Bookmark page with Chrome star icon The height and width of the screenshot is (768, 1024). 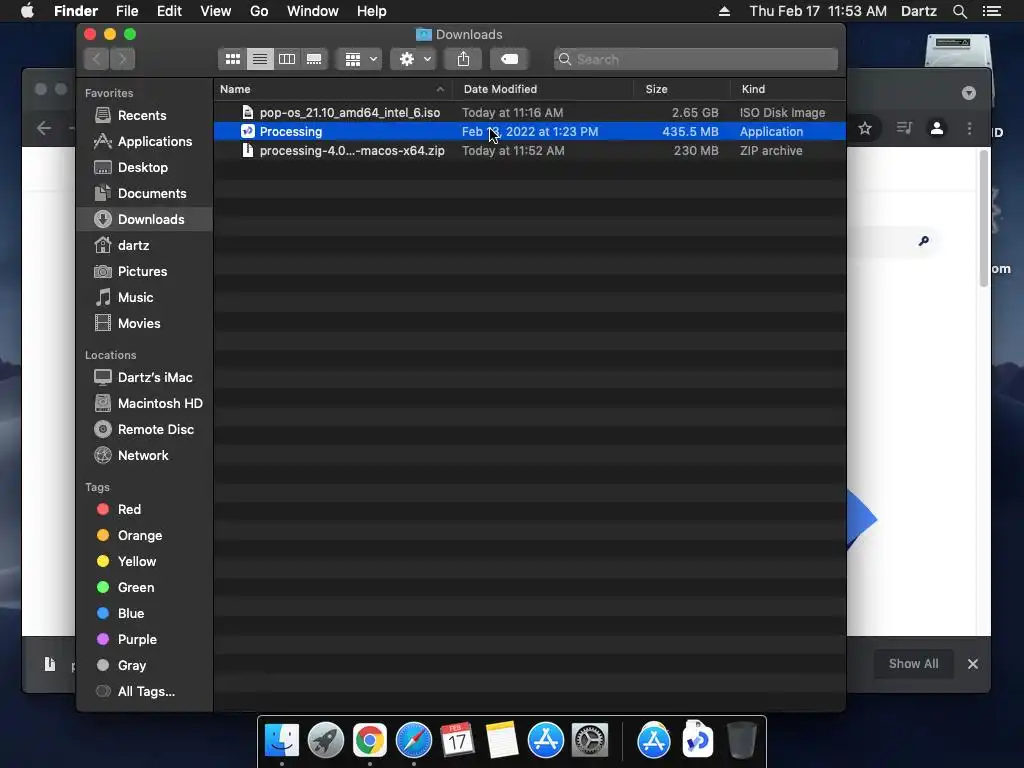865,128
